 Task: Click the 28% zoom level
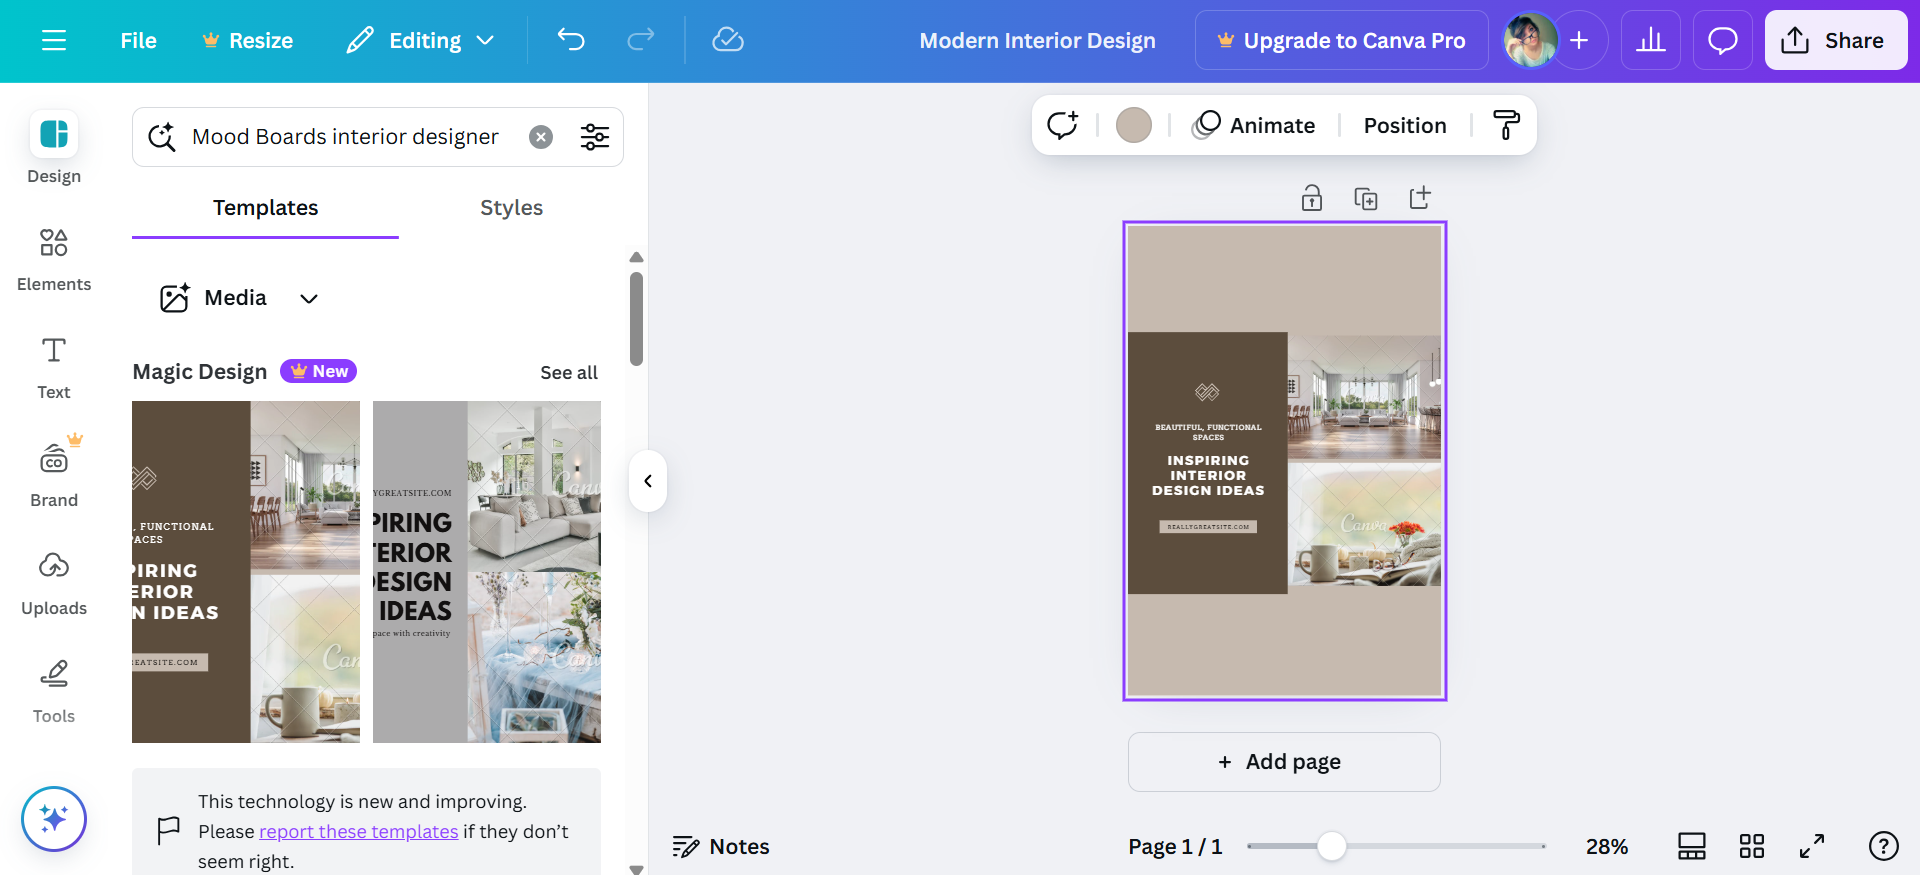[x=1607, y=847]
